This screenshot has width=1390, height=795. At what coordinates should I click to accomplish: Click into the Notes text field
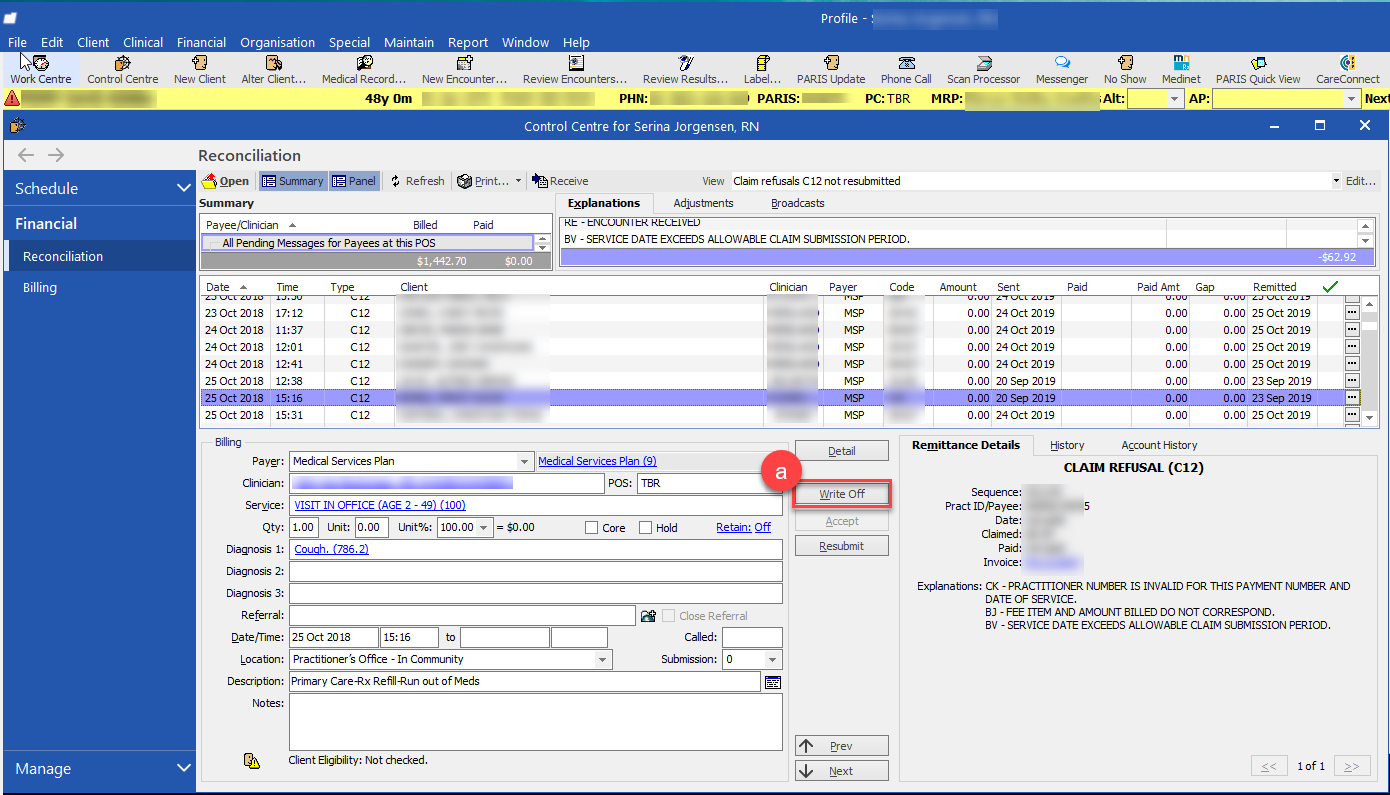pos(535,722)
